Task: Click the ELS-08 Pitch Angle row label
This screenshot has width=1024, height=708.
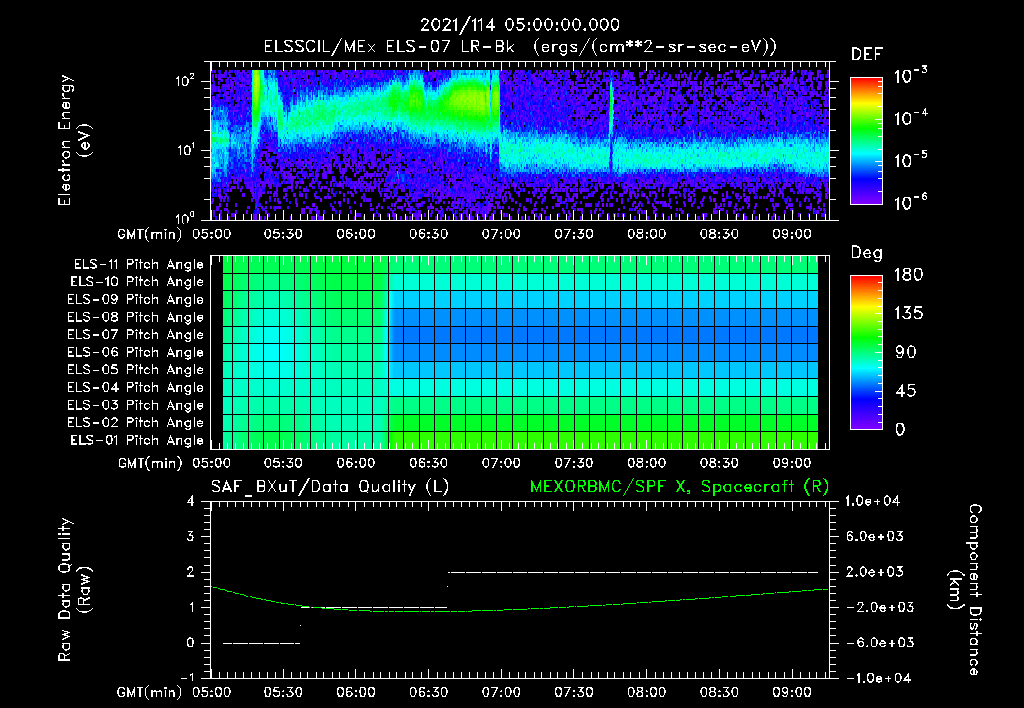Action: pyautogui.click(x=136, y=317)
